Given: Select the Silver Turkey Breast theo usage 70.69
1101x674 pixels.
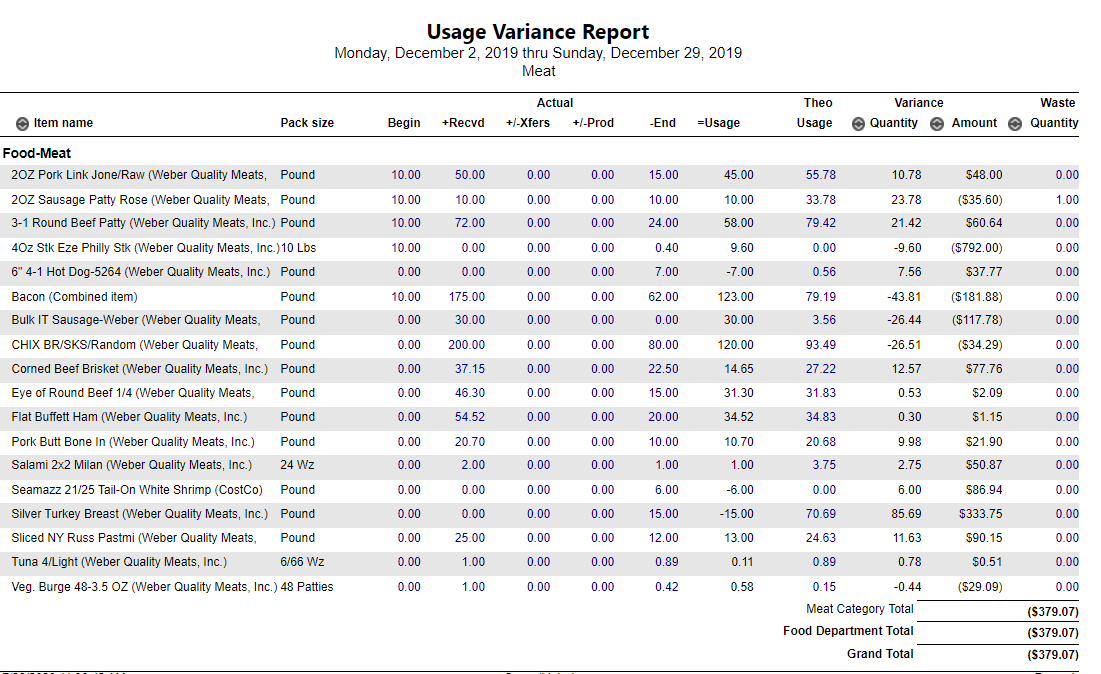Looking at the screenshot, I should [x=820, y=514].
